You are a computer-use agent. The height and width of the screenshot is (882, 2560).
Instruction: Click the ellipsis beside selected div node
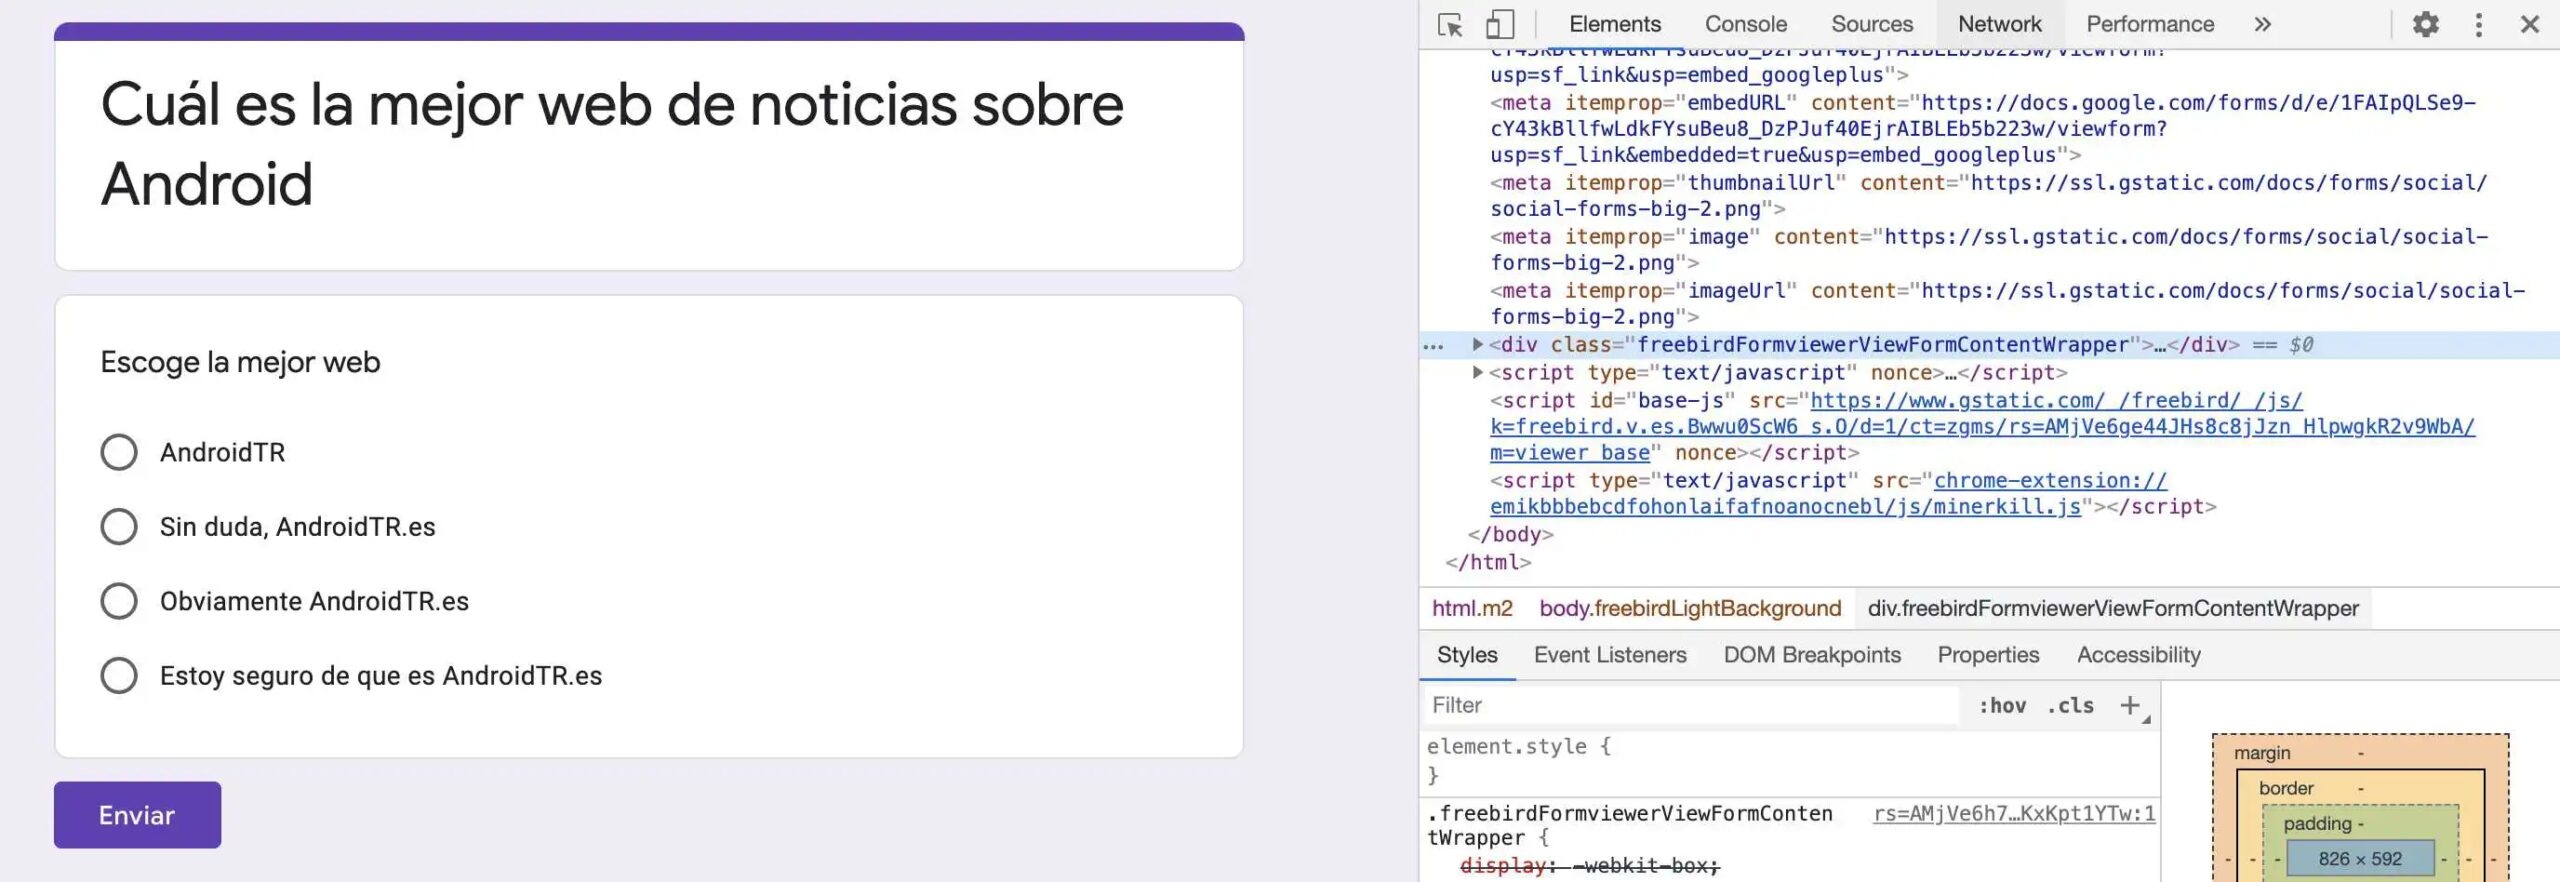tap(1433, 346)
